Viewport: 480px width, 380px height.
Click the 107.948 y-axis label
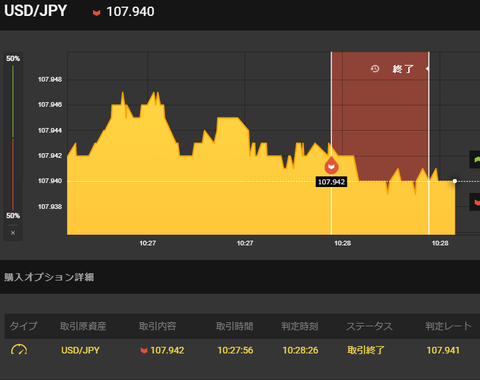pos(50,79)
